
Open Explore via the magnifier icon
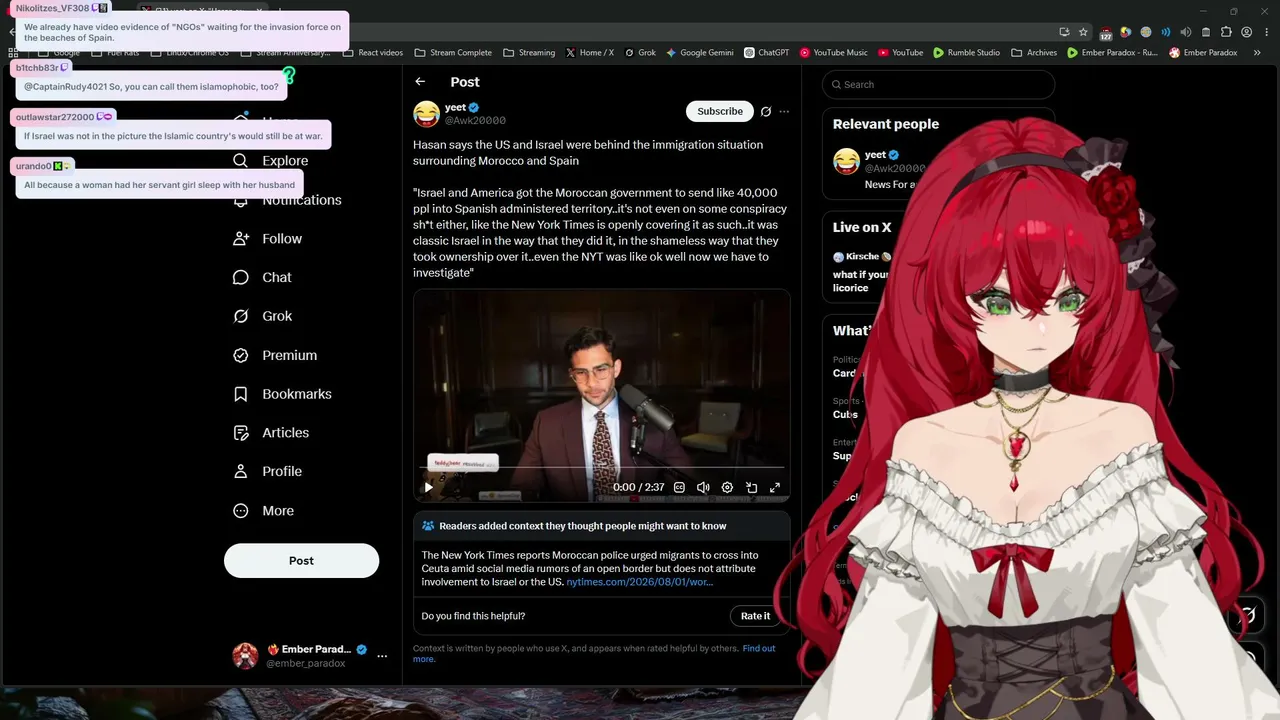[240, 161]
